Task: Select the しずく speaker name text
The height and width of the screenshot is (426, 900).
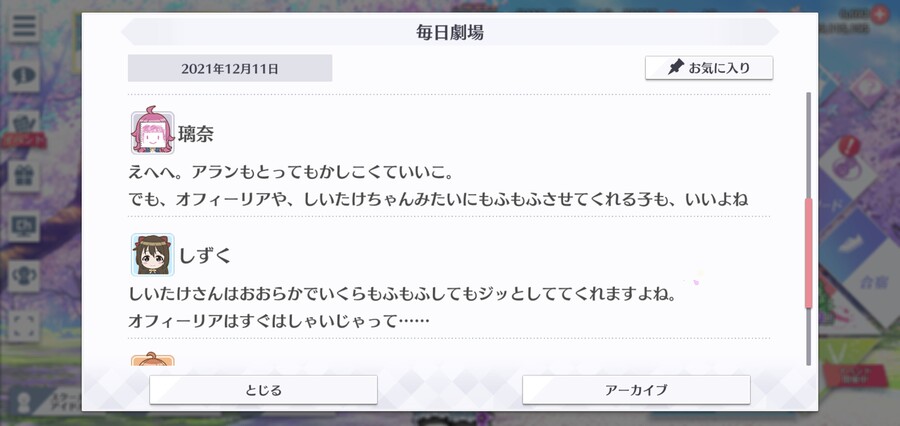Action: pyautogui.click(x=205, y=255)
